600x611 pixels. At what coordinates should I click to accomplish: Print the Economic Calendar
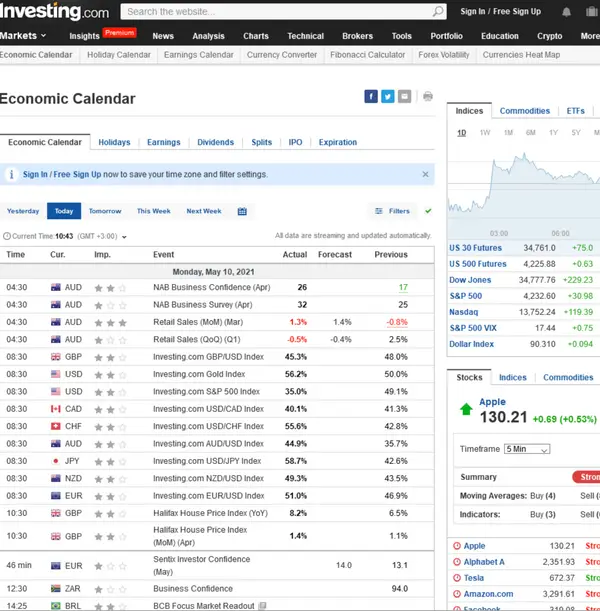428,96
